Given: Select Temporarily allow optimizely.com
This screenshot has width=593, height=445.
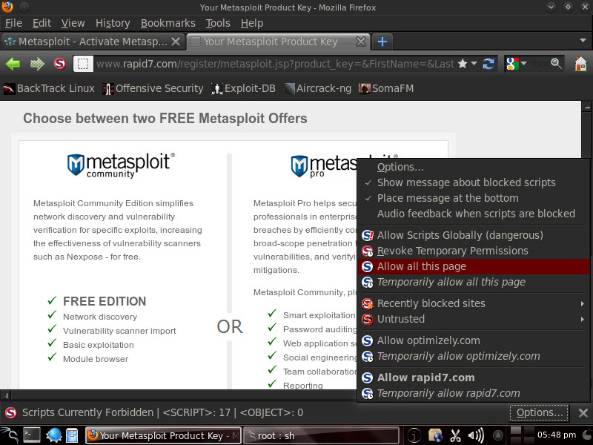Looking at the screenshot, I should [473, 356].
